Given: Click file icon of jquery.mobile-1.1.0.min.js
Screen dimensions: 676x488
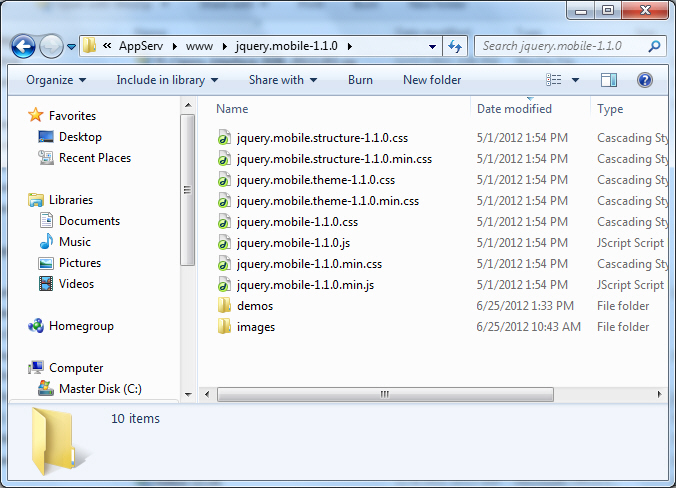Looking at the screenshot, I should [224, 285].
